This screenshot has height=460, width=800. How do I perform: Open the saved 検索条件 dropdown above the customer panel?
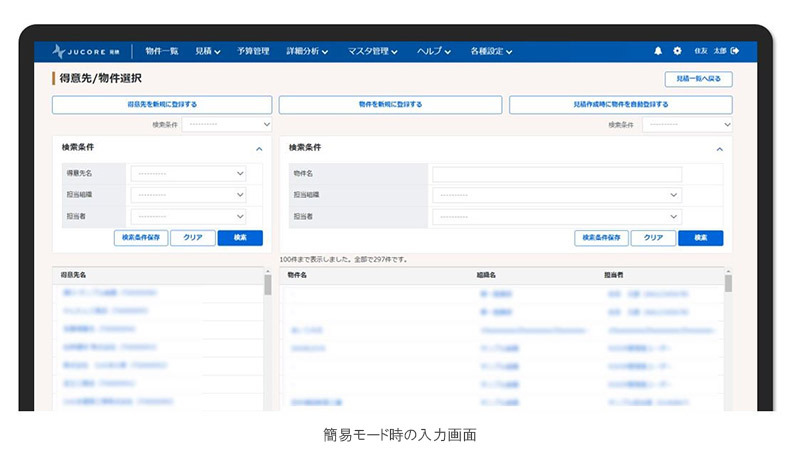[x=227, y=124]
